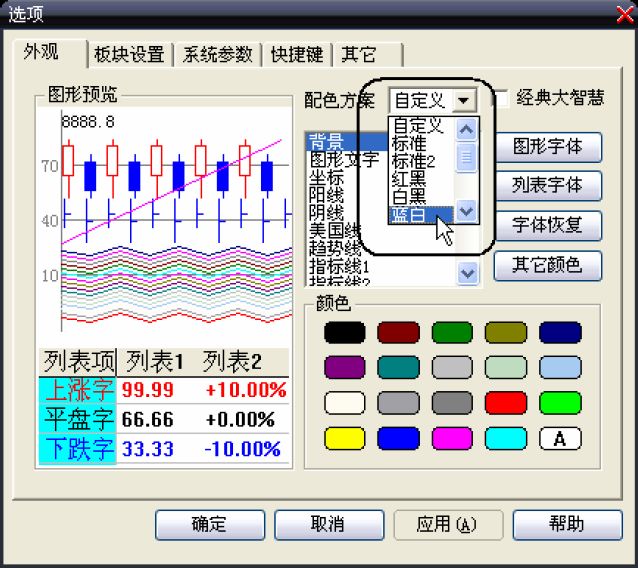Viewport: 638px width, 568px height.
Task: Click the 字体恢复 button
Action: coord(548,225)
